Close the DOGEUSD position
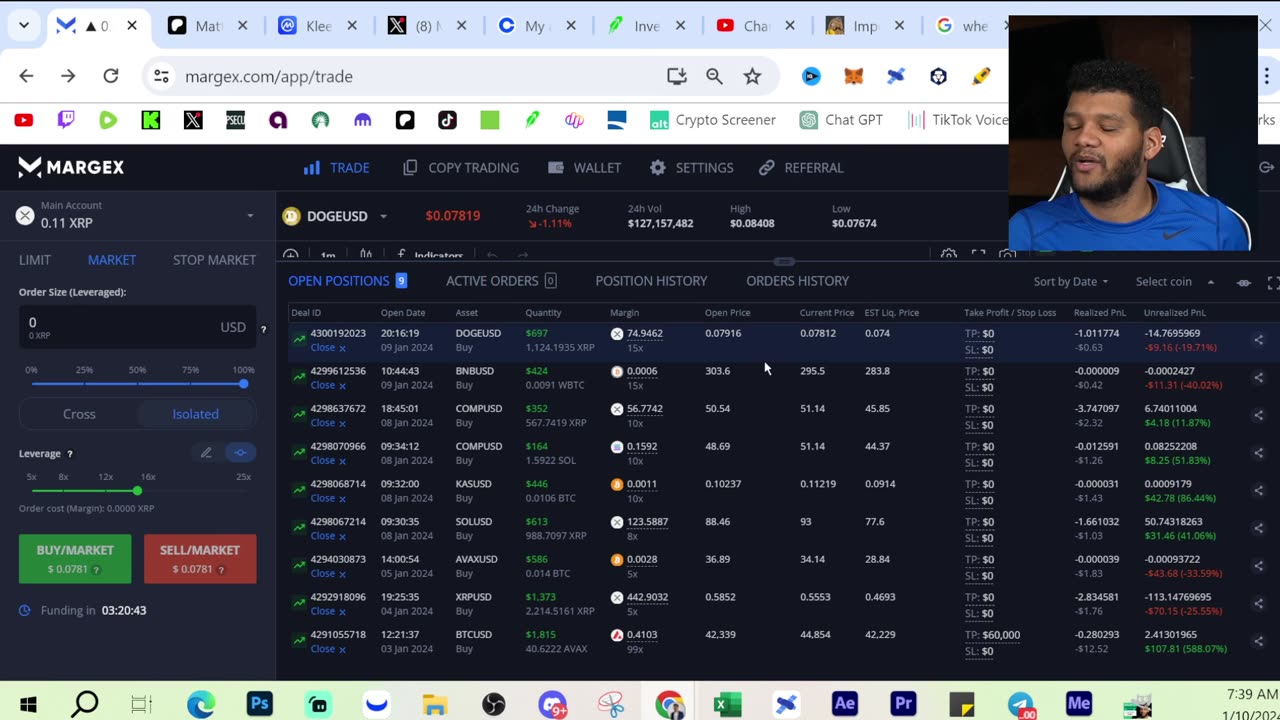Image resolution: width=1280 pixels, height=720 pixels. 328,348
